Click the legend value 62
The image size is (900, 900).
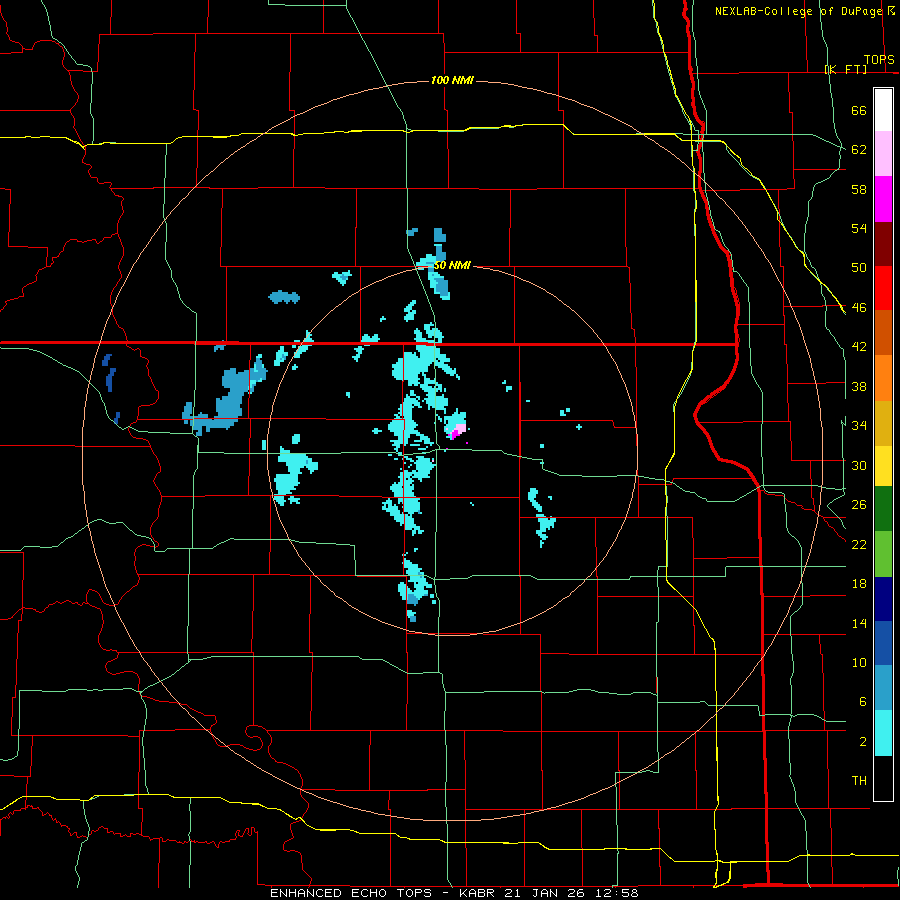pyautogui.click(x=859, y=150)
